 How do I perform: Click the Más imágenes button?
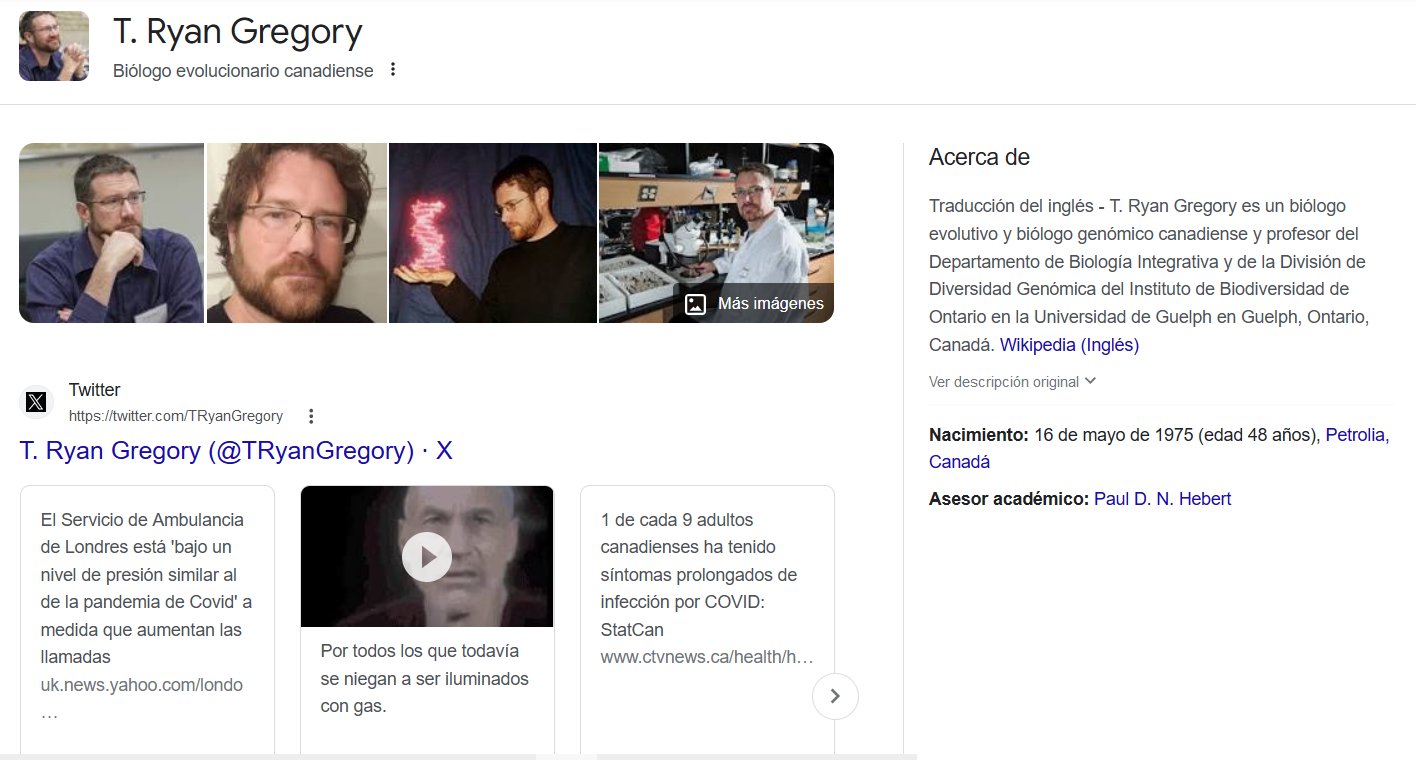tap(755, 304)
